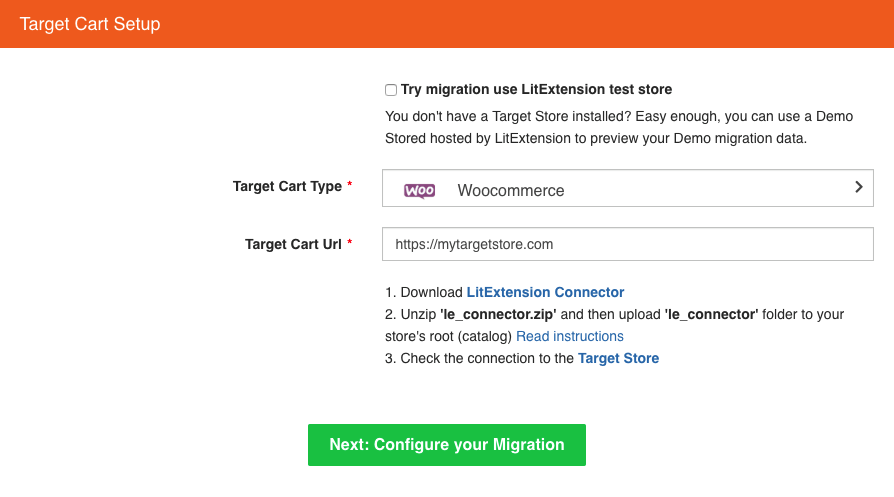Click the 'le_connector' folder name text

[x=711, y=315]
